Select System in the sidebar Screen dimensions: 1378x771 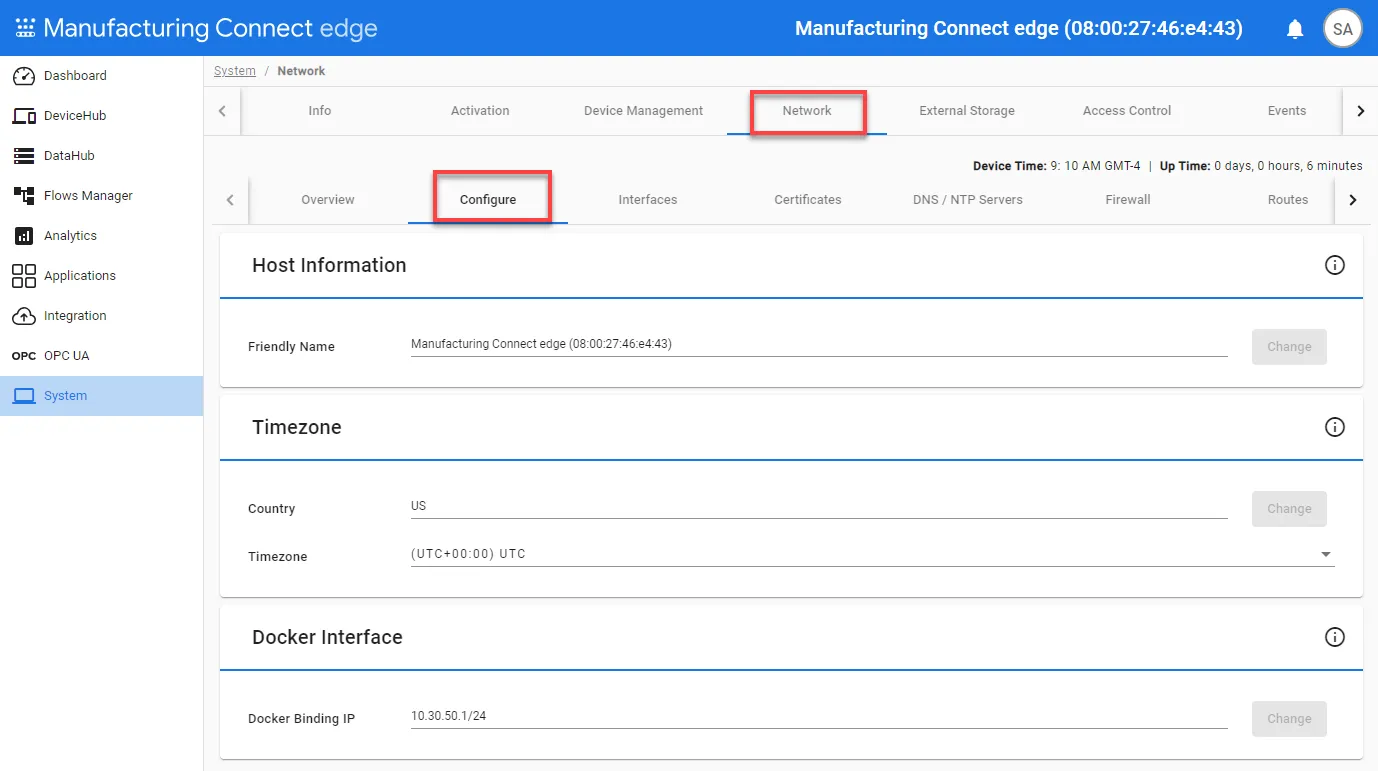coord(101,396)
